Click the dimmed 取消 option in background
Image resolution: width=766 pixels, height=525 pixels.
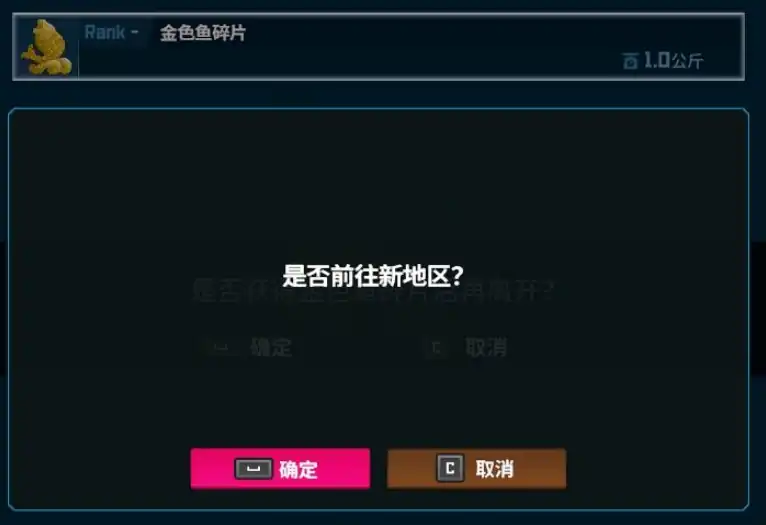coord(486,348)
